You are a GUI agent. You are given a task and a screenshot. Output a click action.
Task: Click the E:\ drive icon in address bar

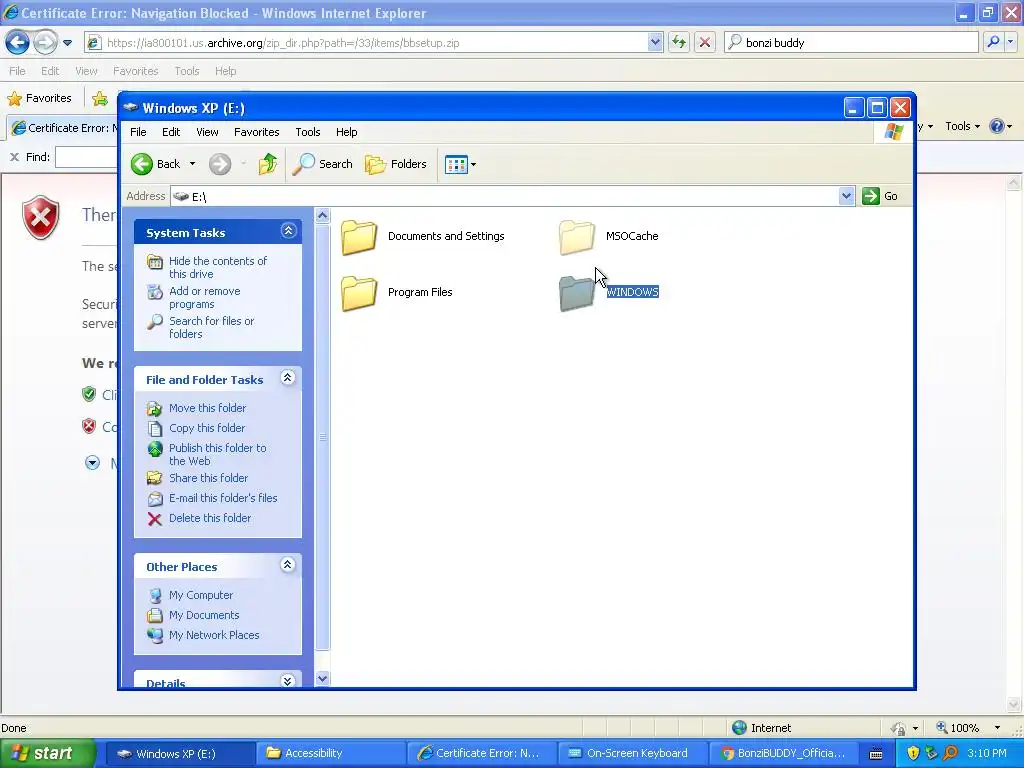pos(181,196)
